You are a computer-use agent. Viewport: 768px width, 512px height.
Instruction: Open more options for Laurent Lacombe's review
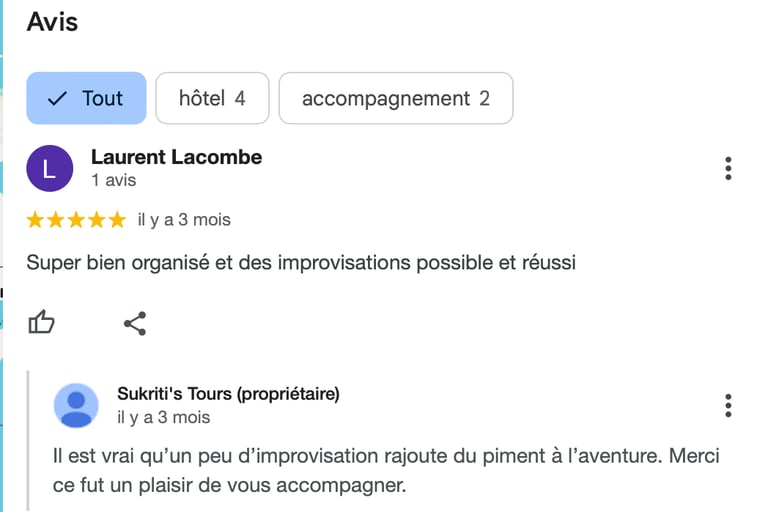(728, 168)
